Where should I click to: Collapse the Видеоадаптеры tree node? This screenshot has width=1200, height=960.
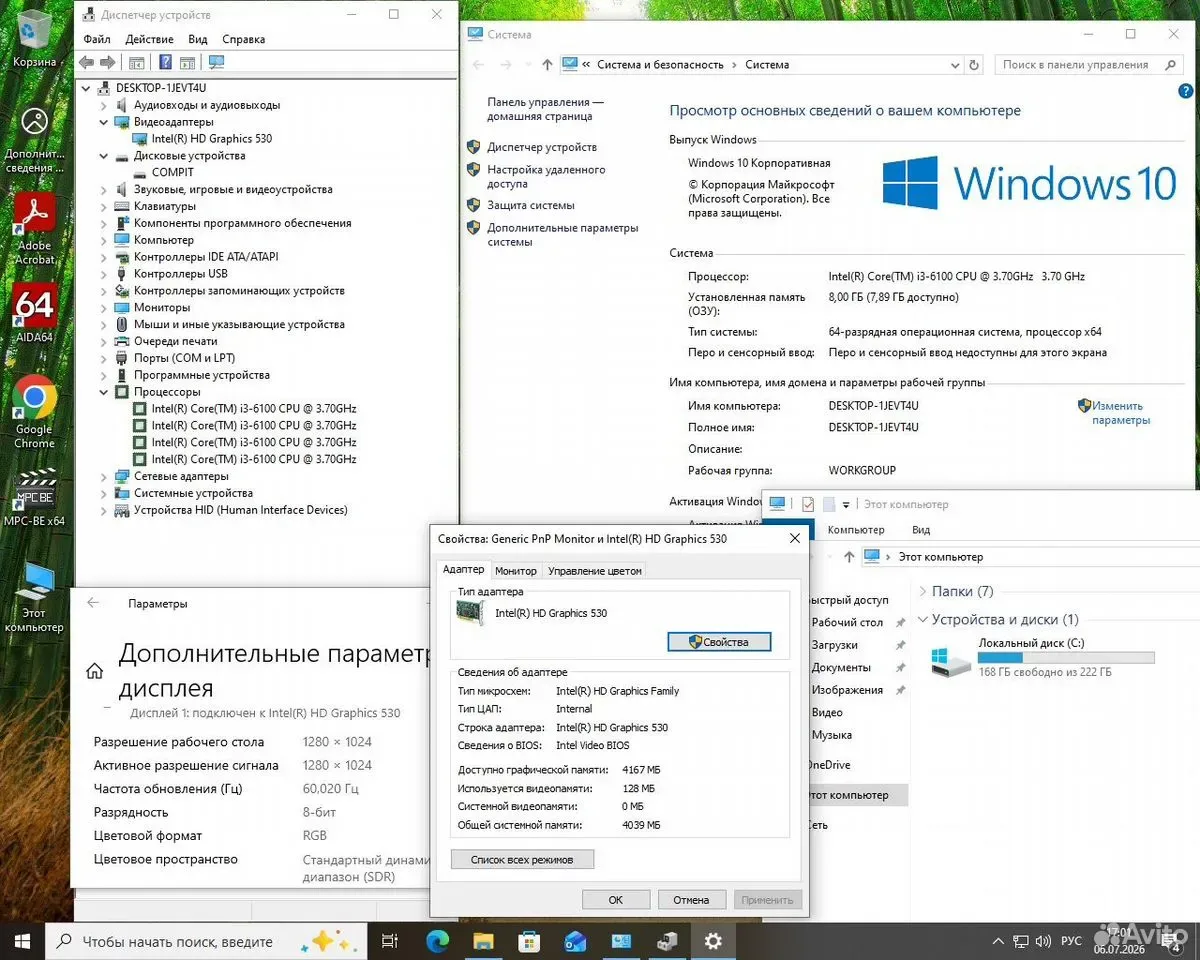[x=104, y=122]
